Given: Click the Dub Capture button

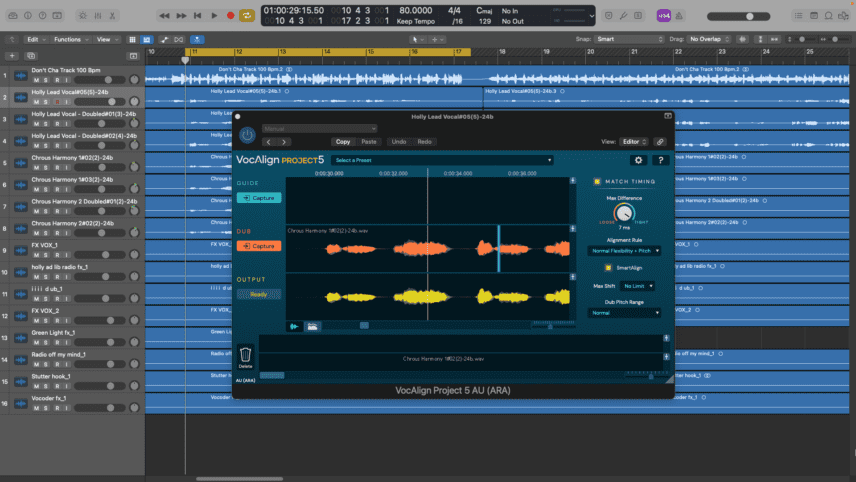Looking at the screenshot, I should (x=259, y=246).
